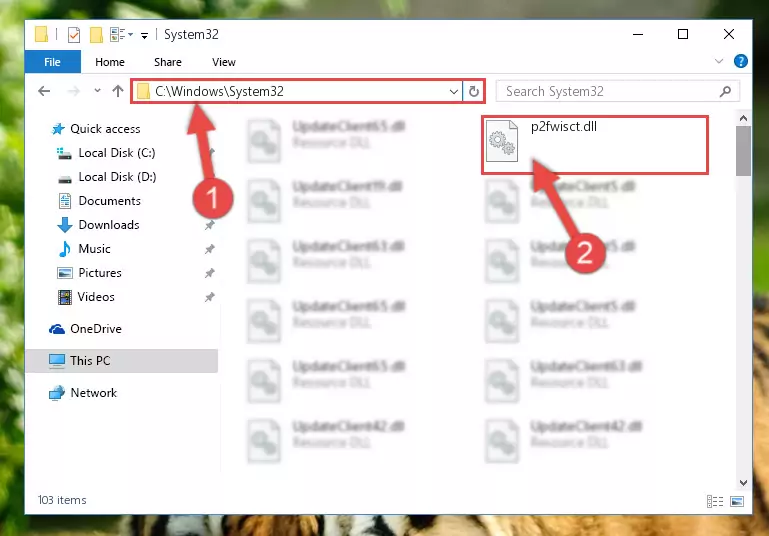Click the scrollbar down arrow

click(x=743, y=483)
